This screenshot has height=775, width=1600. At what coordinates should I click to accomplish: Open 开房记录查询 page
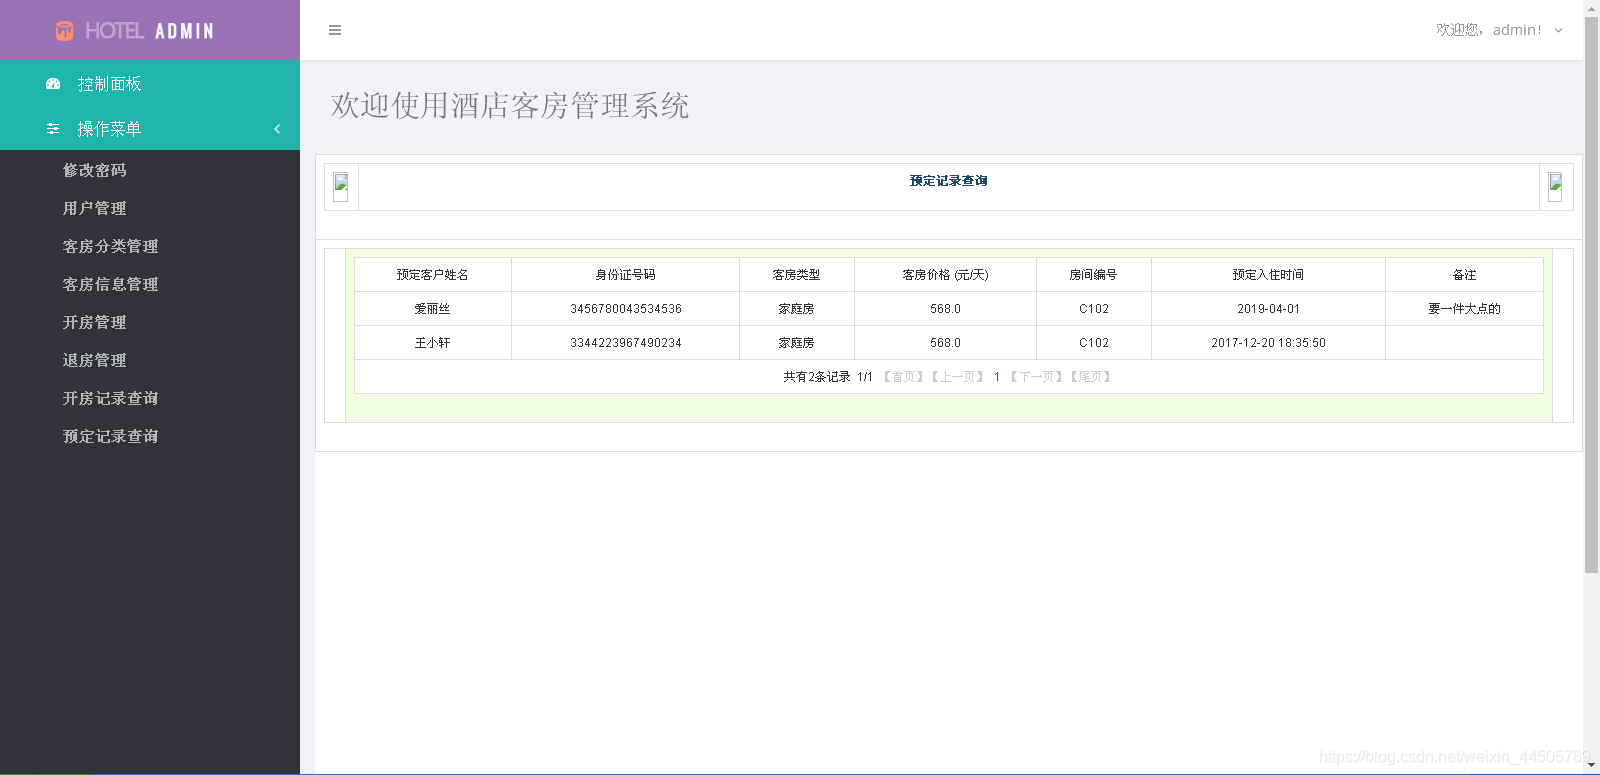pos(111,398)
